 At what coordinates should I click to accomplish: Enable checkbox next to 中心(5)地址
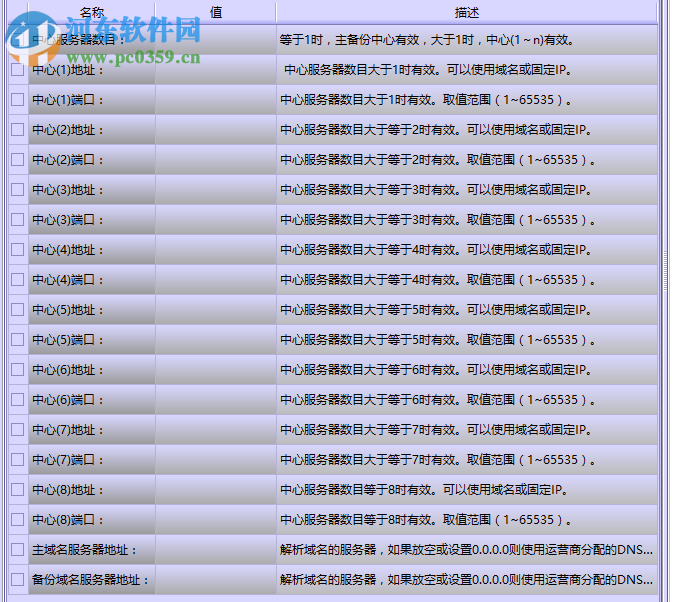tap(18, 310)
